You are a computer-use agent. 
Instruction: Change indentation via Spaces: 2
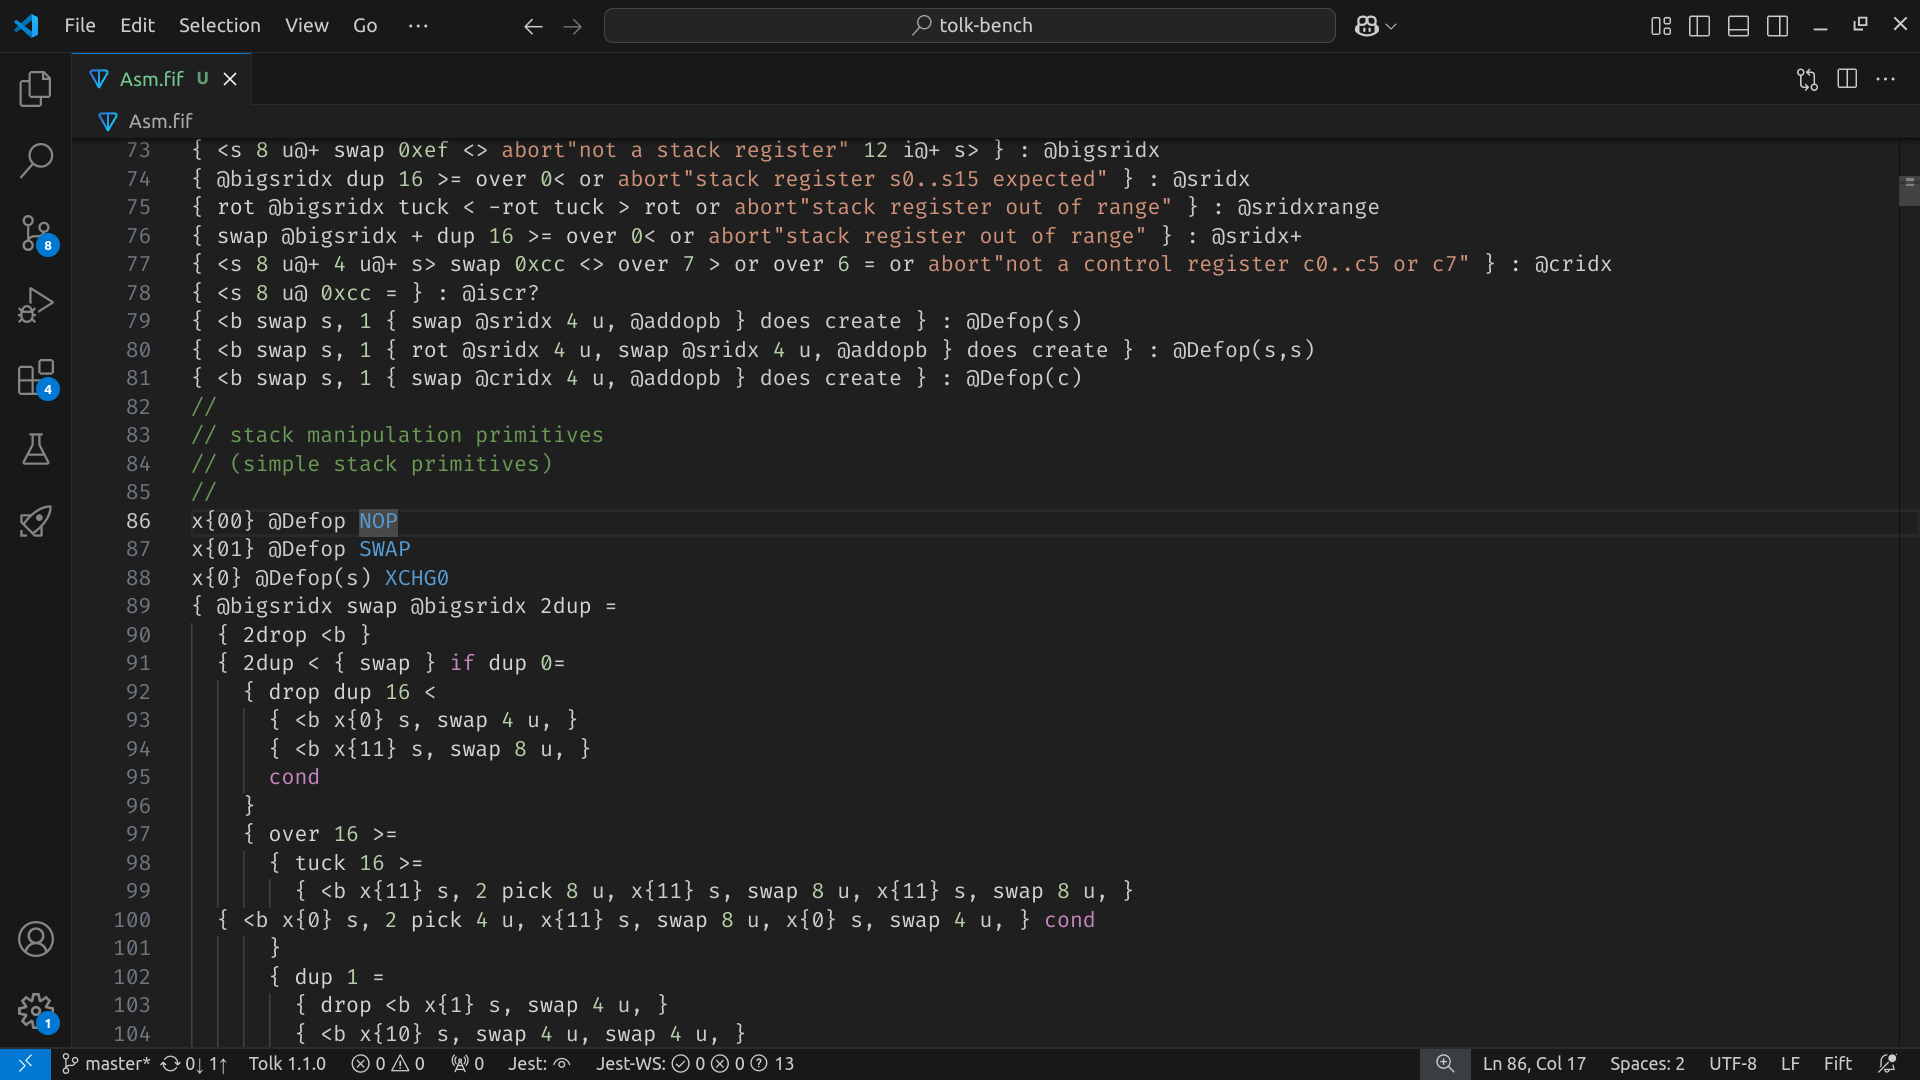(x=1647, y=1064)
